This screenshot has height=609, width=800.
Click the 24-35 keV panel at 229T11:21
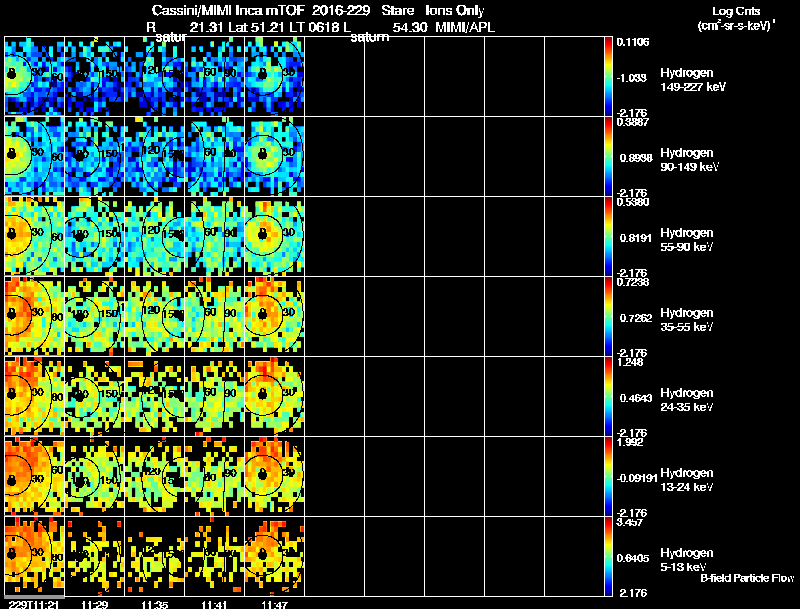[35, 396]
